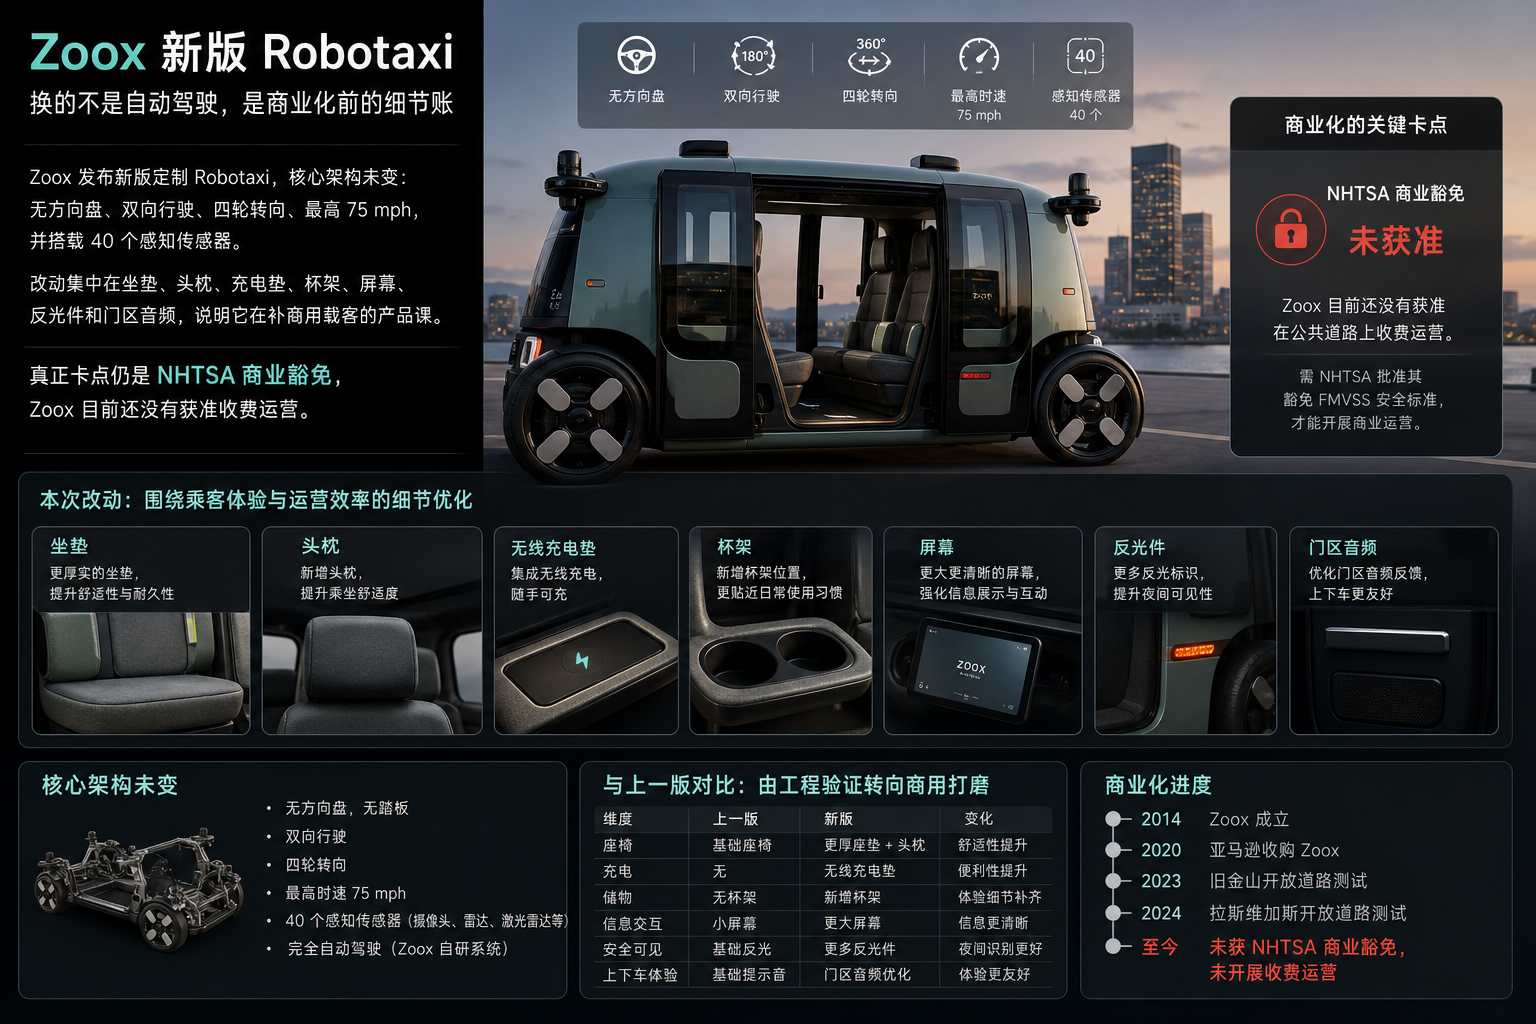Open the 坐垫 seat cushion photo

click(141, 673)
